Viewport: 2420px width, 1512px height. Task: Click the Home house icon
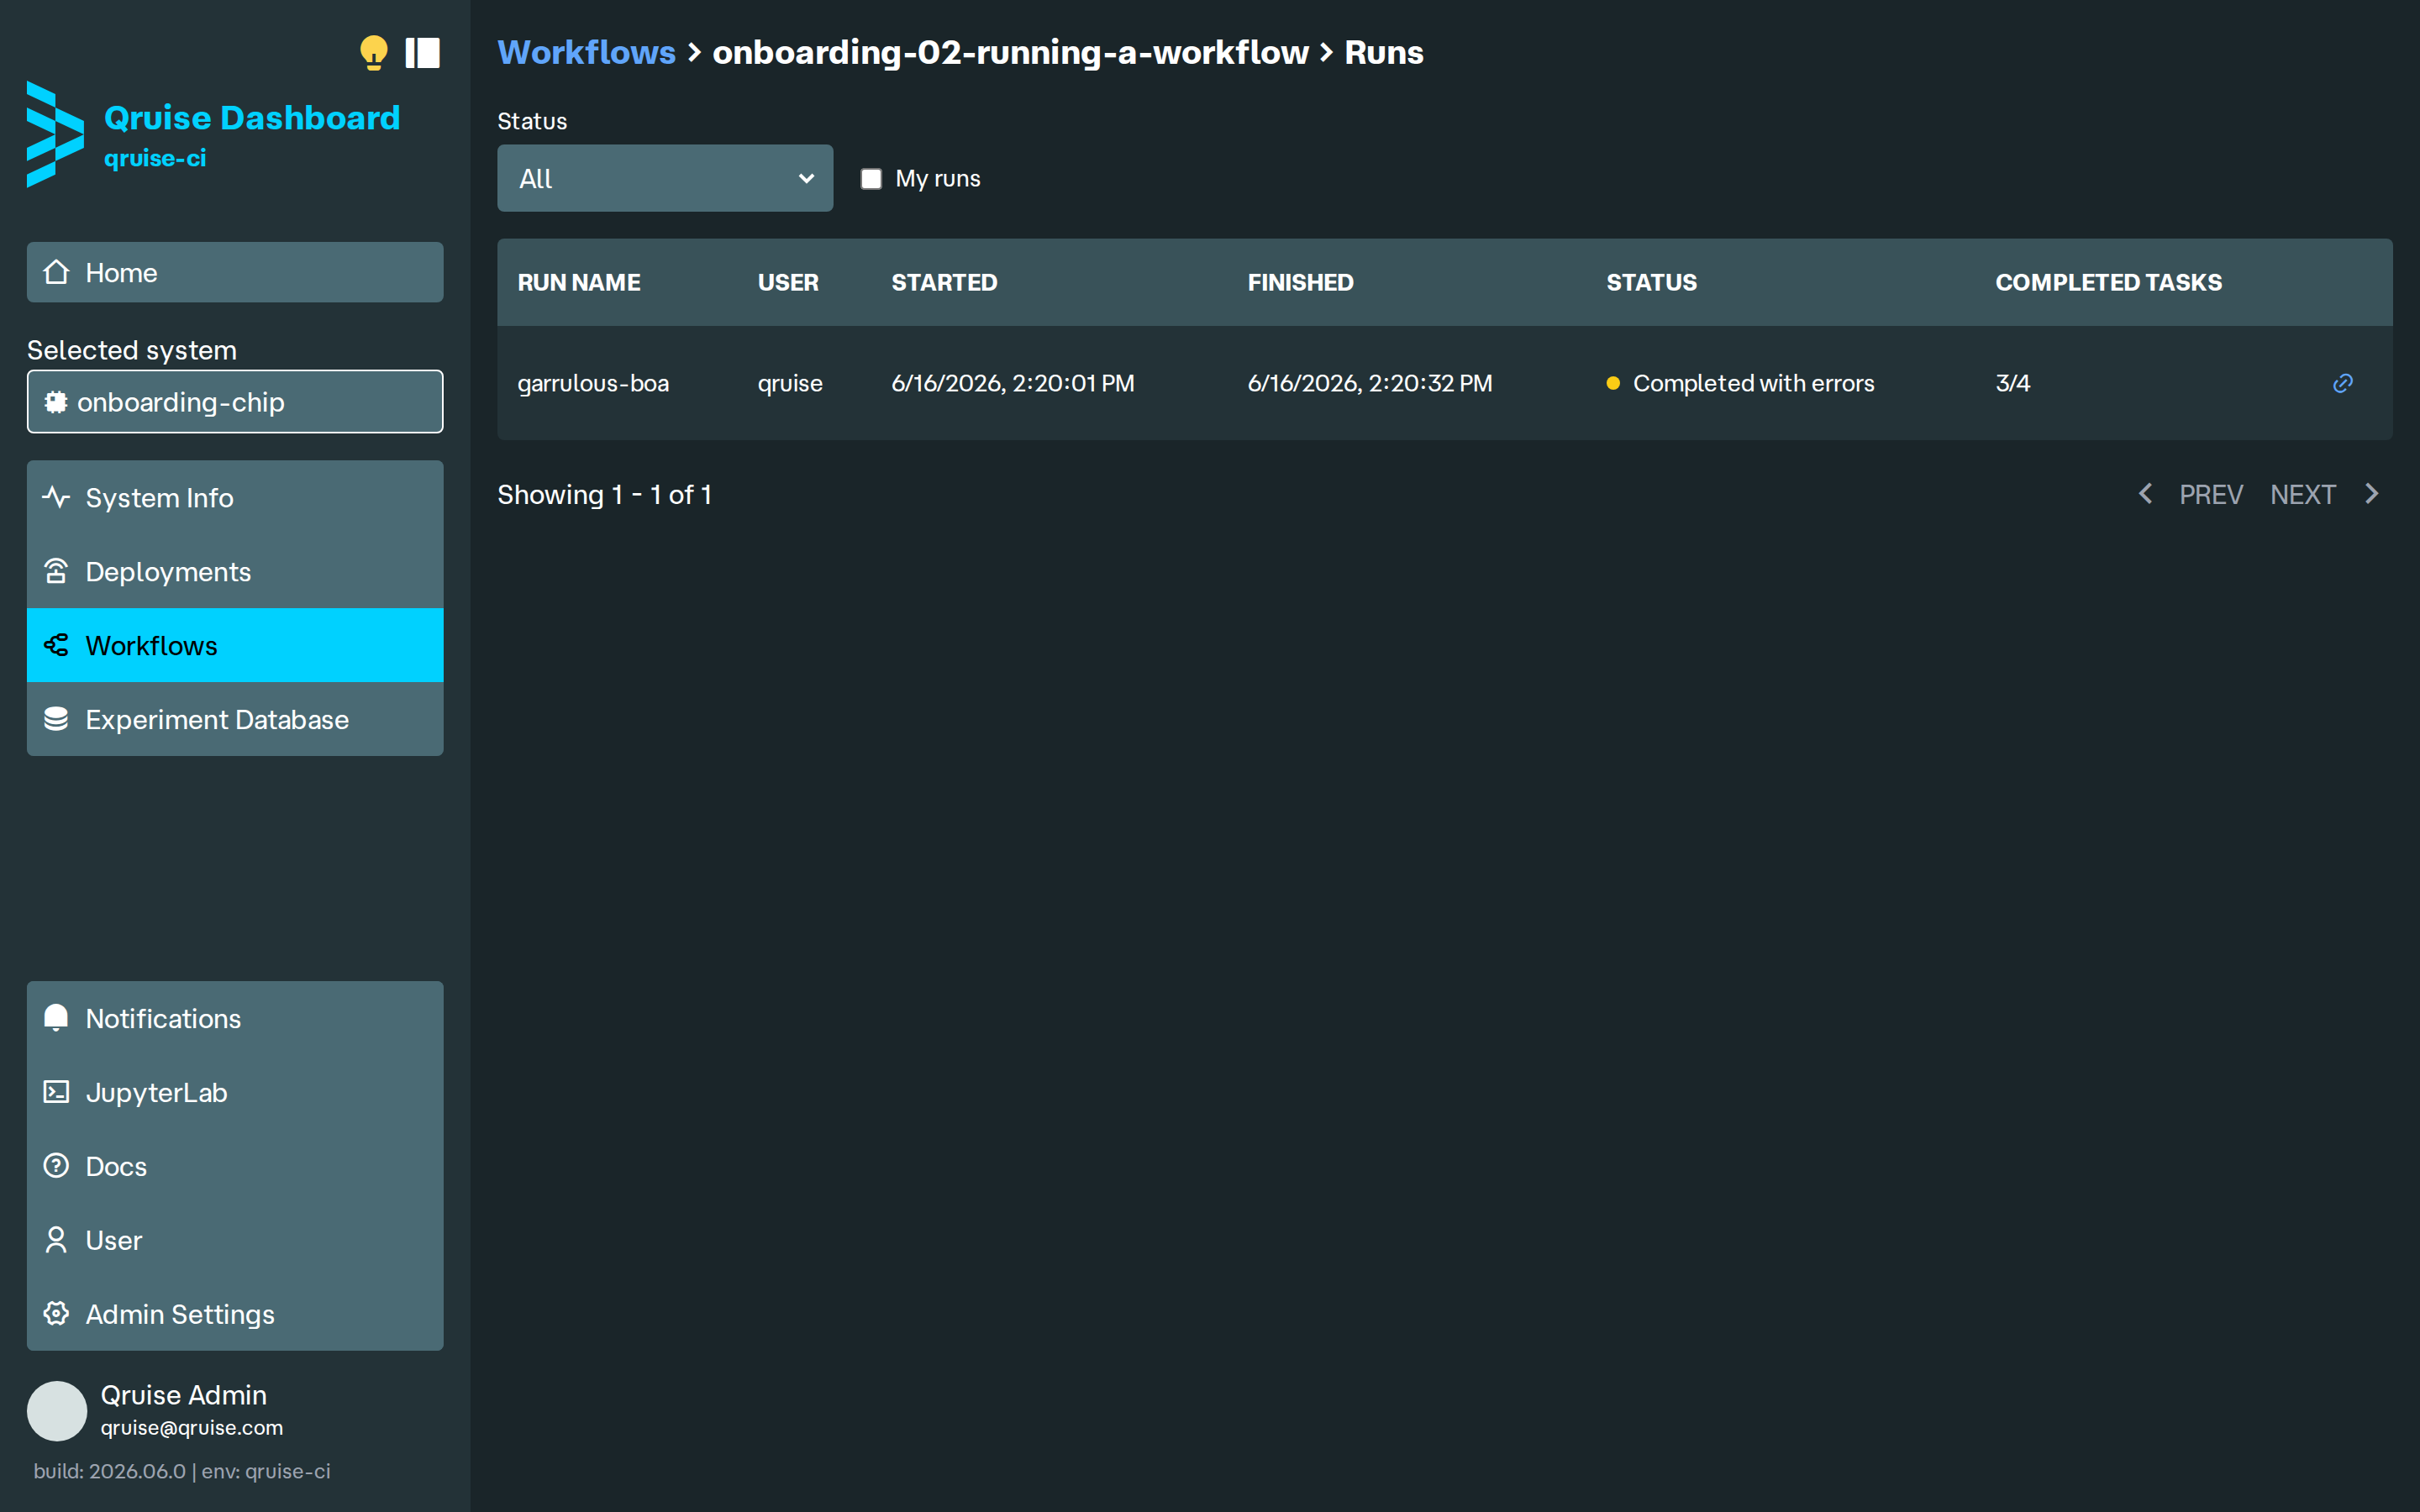pyautogui.click(x=57, y=272)
